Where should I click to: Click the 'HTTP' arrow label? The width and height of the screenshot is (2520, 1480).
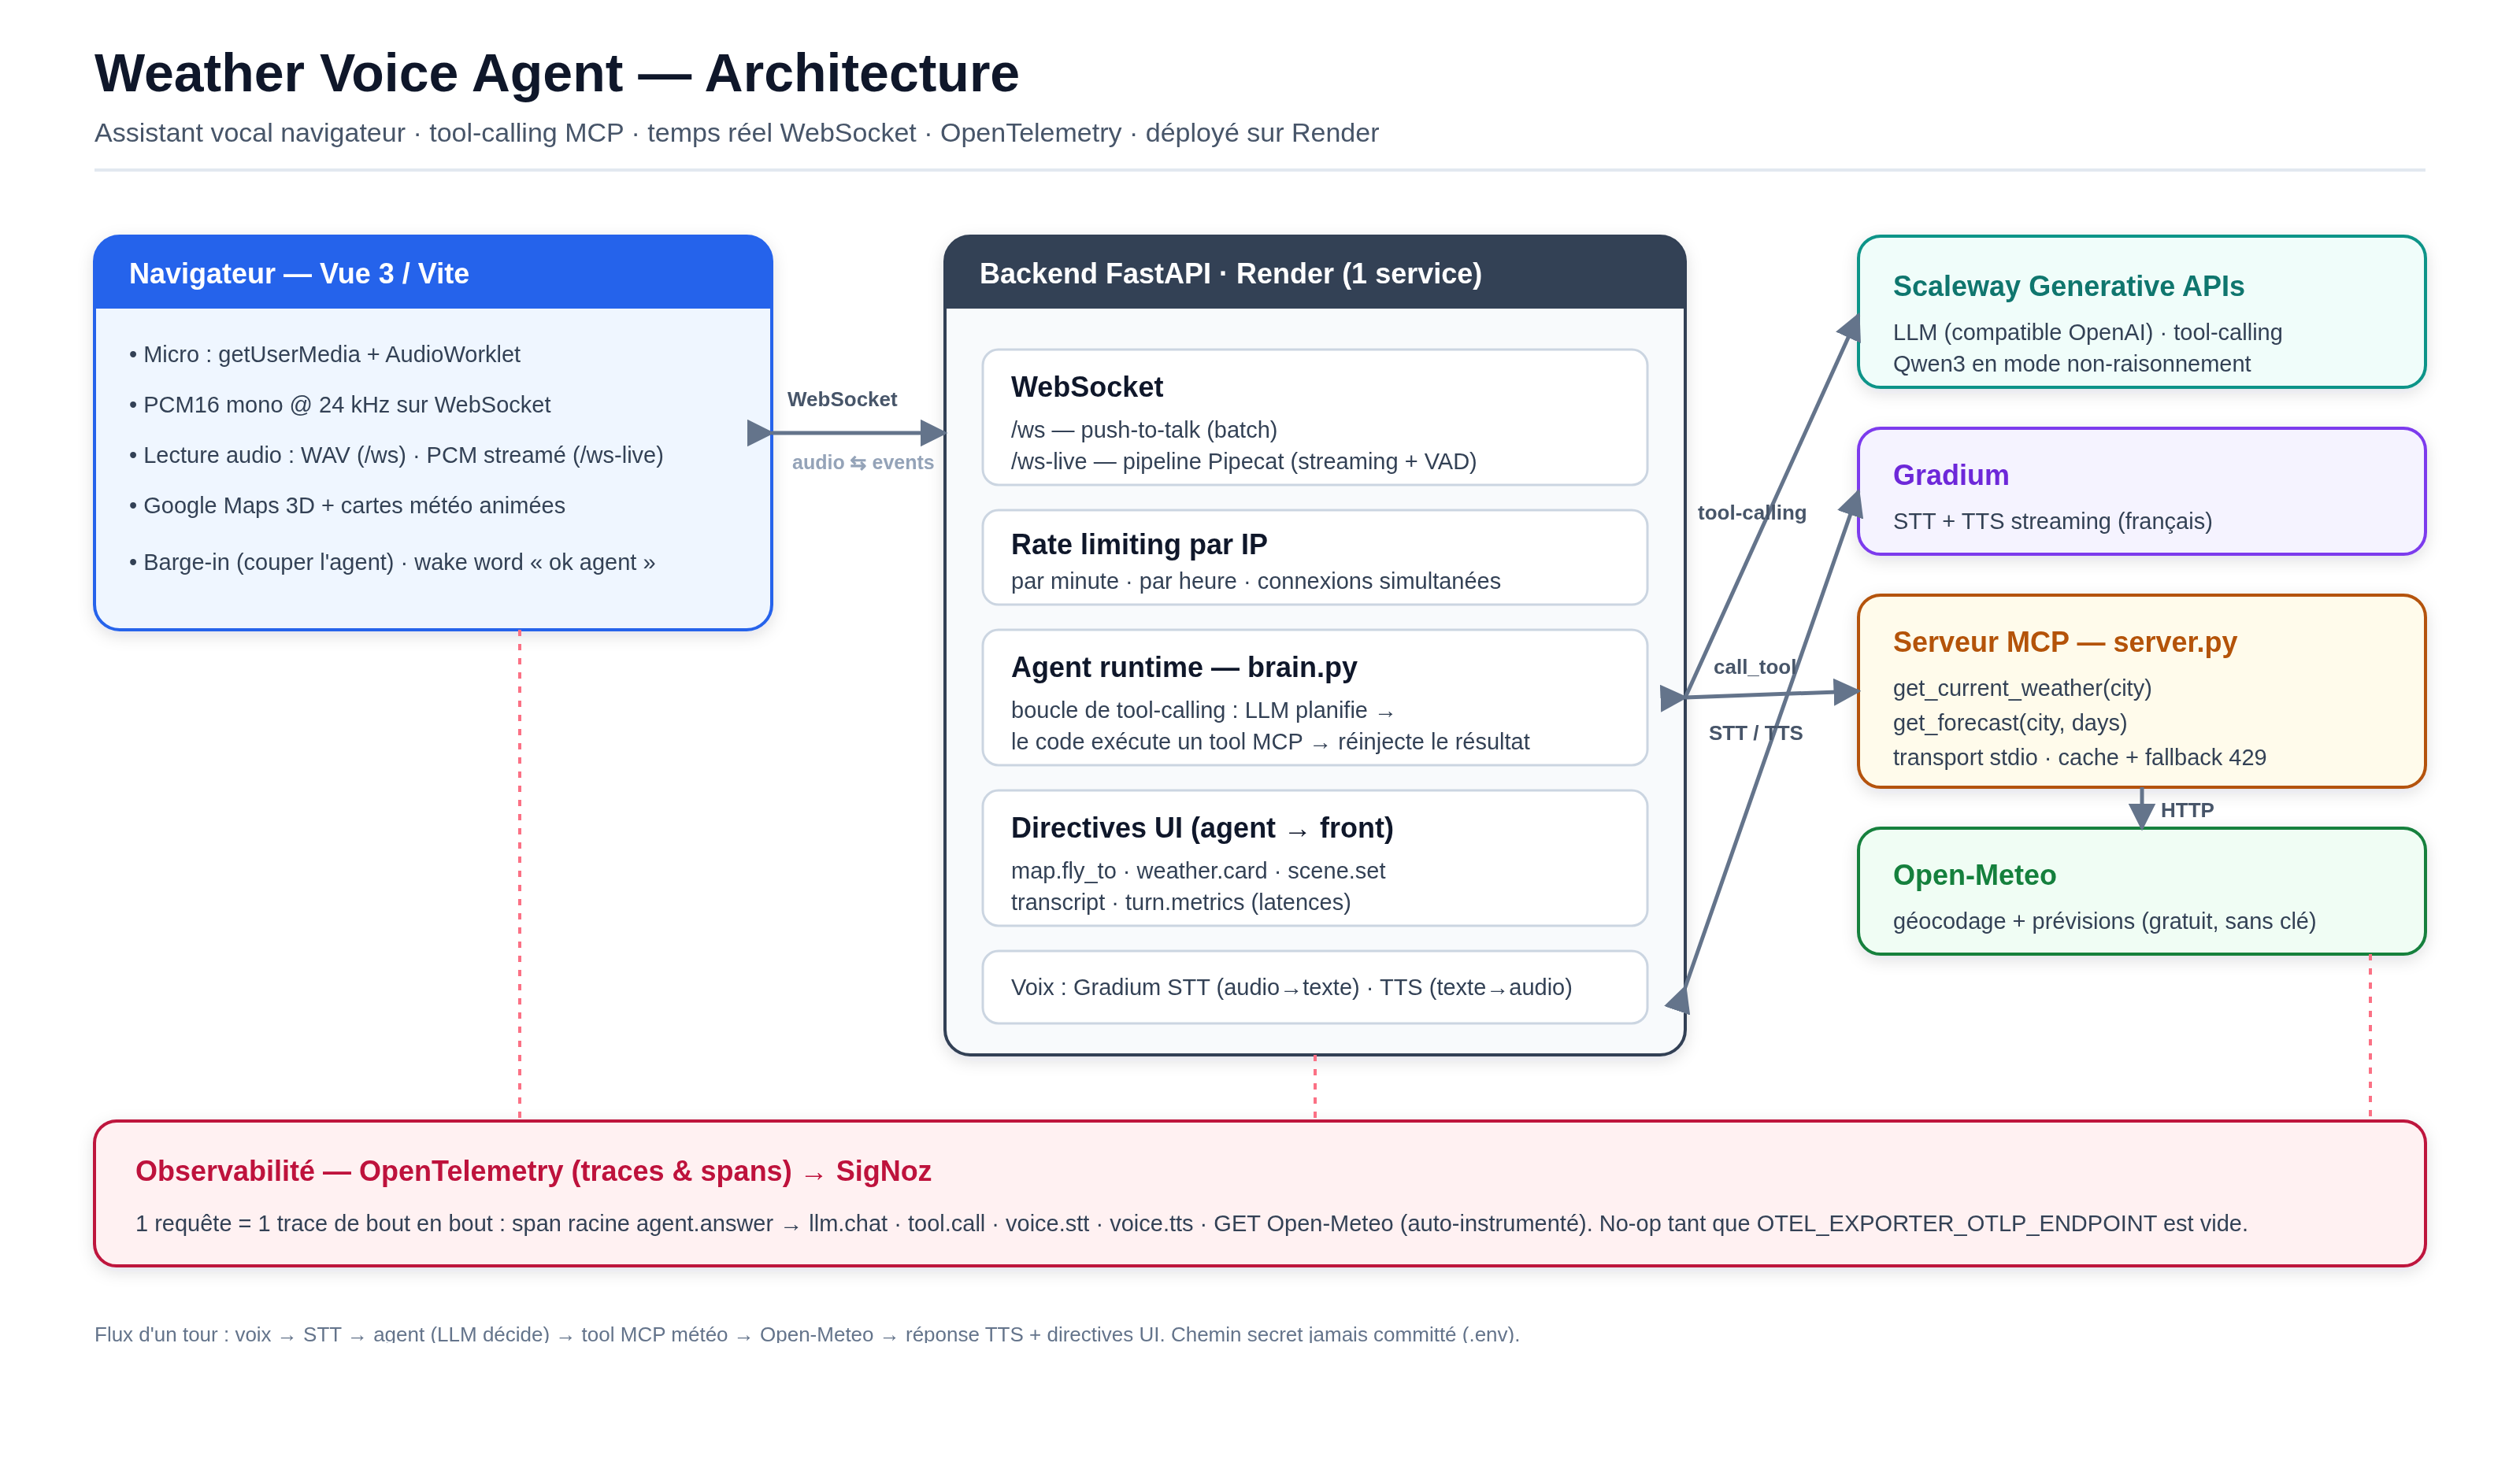point(2186,810)
